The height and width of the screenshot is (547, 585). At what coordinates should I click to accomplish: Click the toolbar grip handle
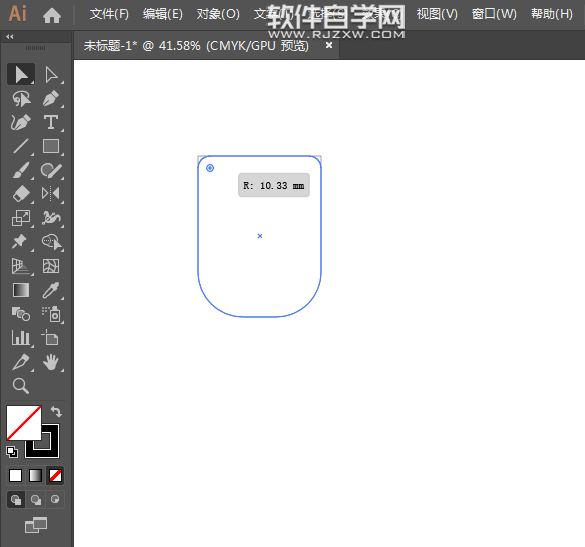[35, 48]
